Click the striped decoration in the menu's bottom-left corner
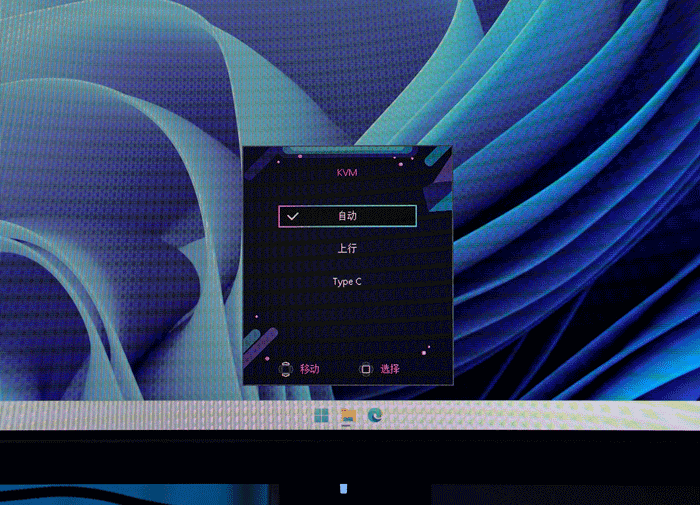This screenshot has width=700, height=505. 256,352
